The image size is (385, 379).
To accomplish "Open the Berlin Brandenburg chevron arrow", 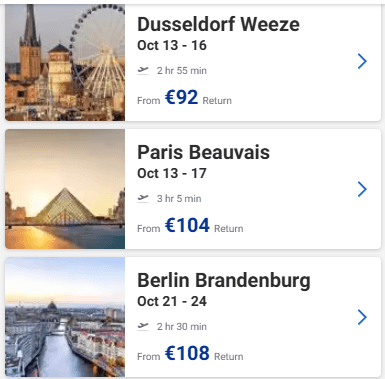I will pos(362,317).
